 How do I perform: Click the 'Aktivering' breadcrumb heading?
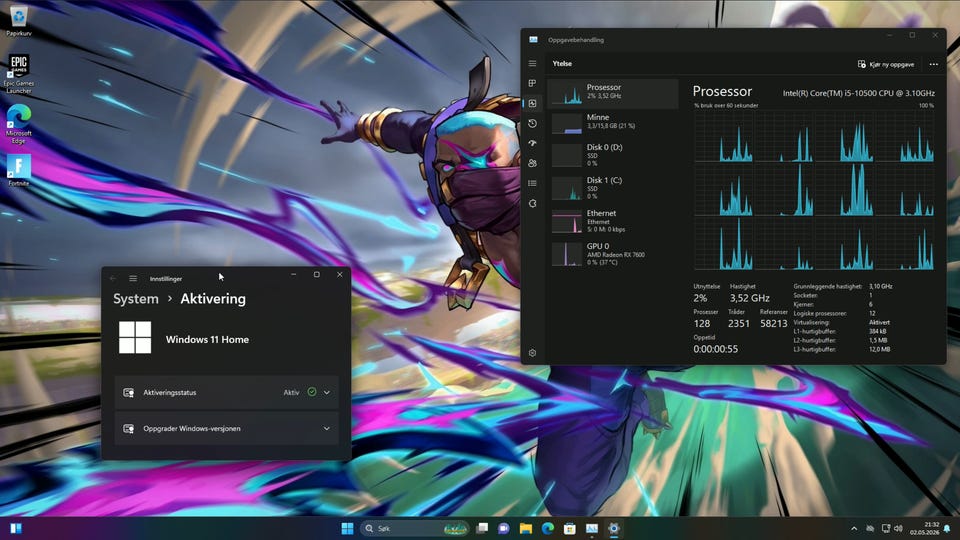213,299
